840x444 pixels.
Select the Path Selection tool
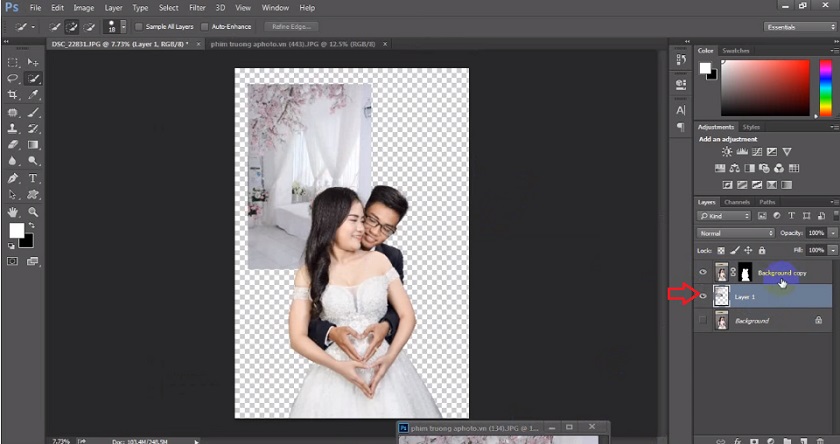click(x=13, y=194)
